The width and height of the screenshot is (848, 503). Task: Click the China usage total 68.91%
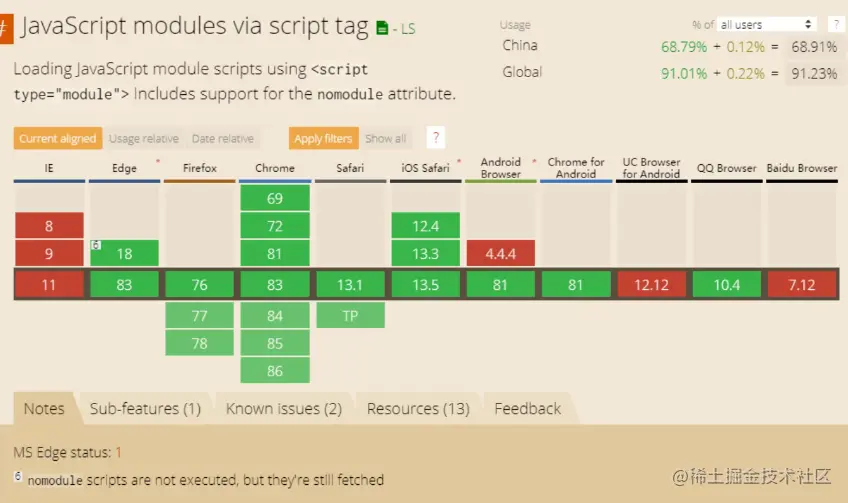(814, 47)
